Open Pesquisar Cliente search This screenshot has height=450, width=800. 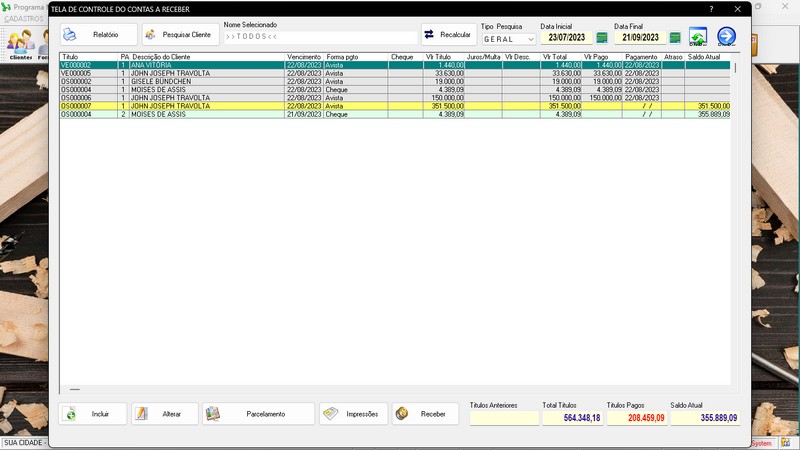pyautogui.click(x=180, y=35)
